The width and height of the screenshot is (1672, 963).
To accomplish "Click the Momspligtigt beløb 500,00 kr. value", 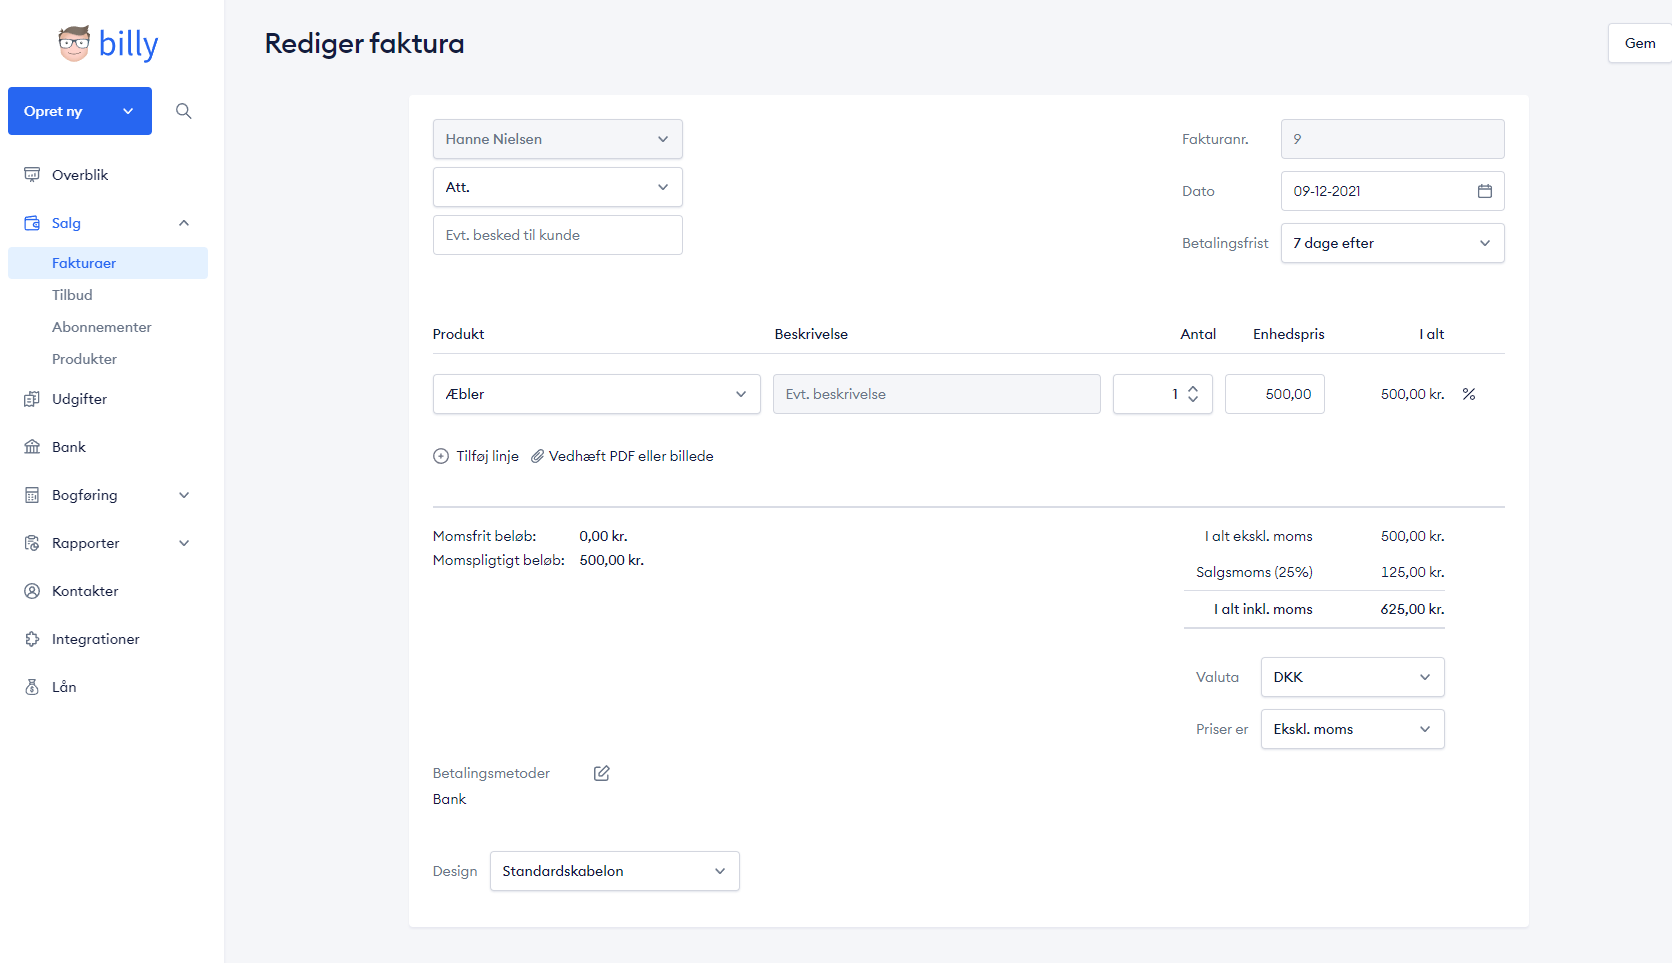I will click(x=612, y=560).
